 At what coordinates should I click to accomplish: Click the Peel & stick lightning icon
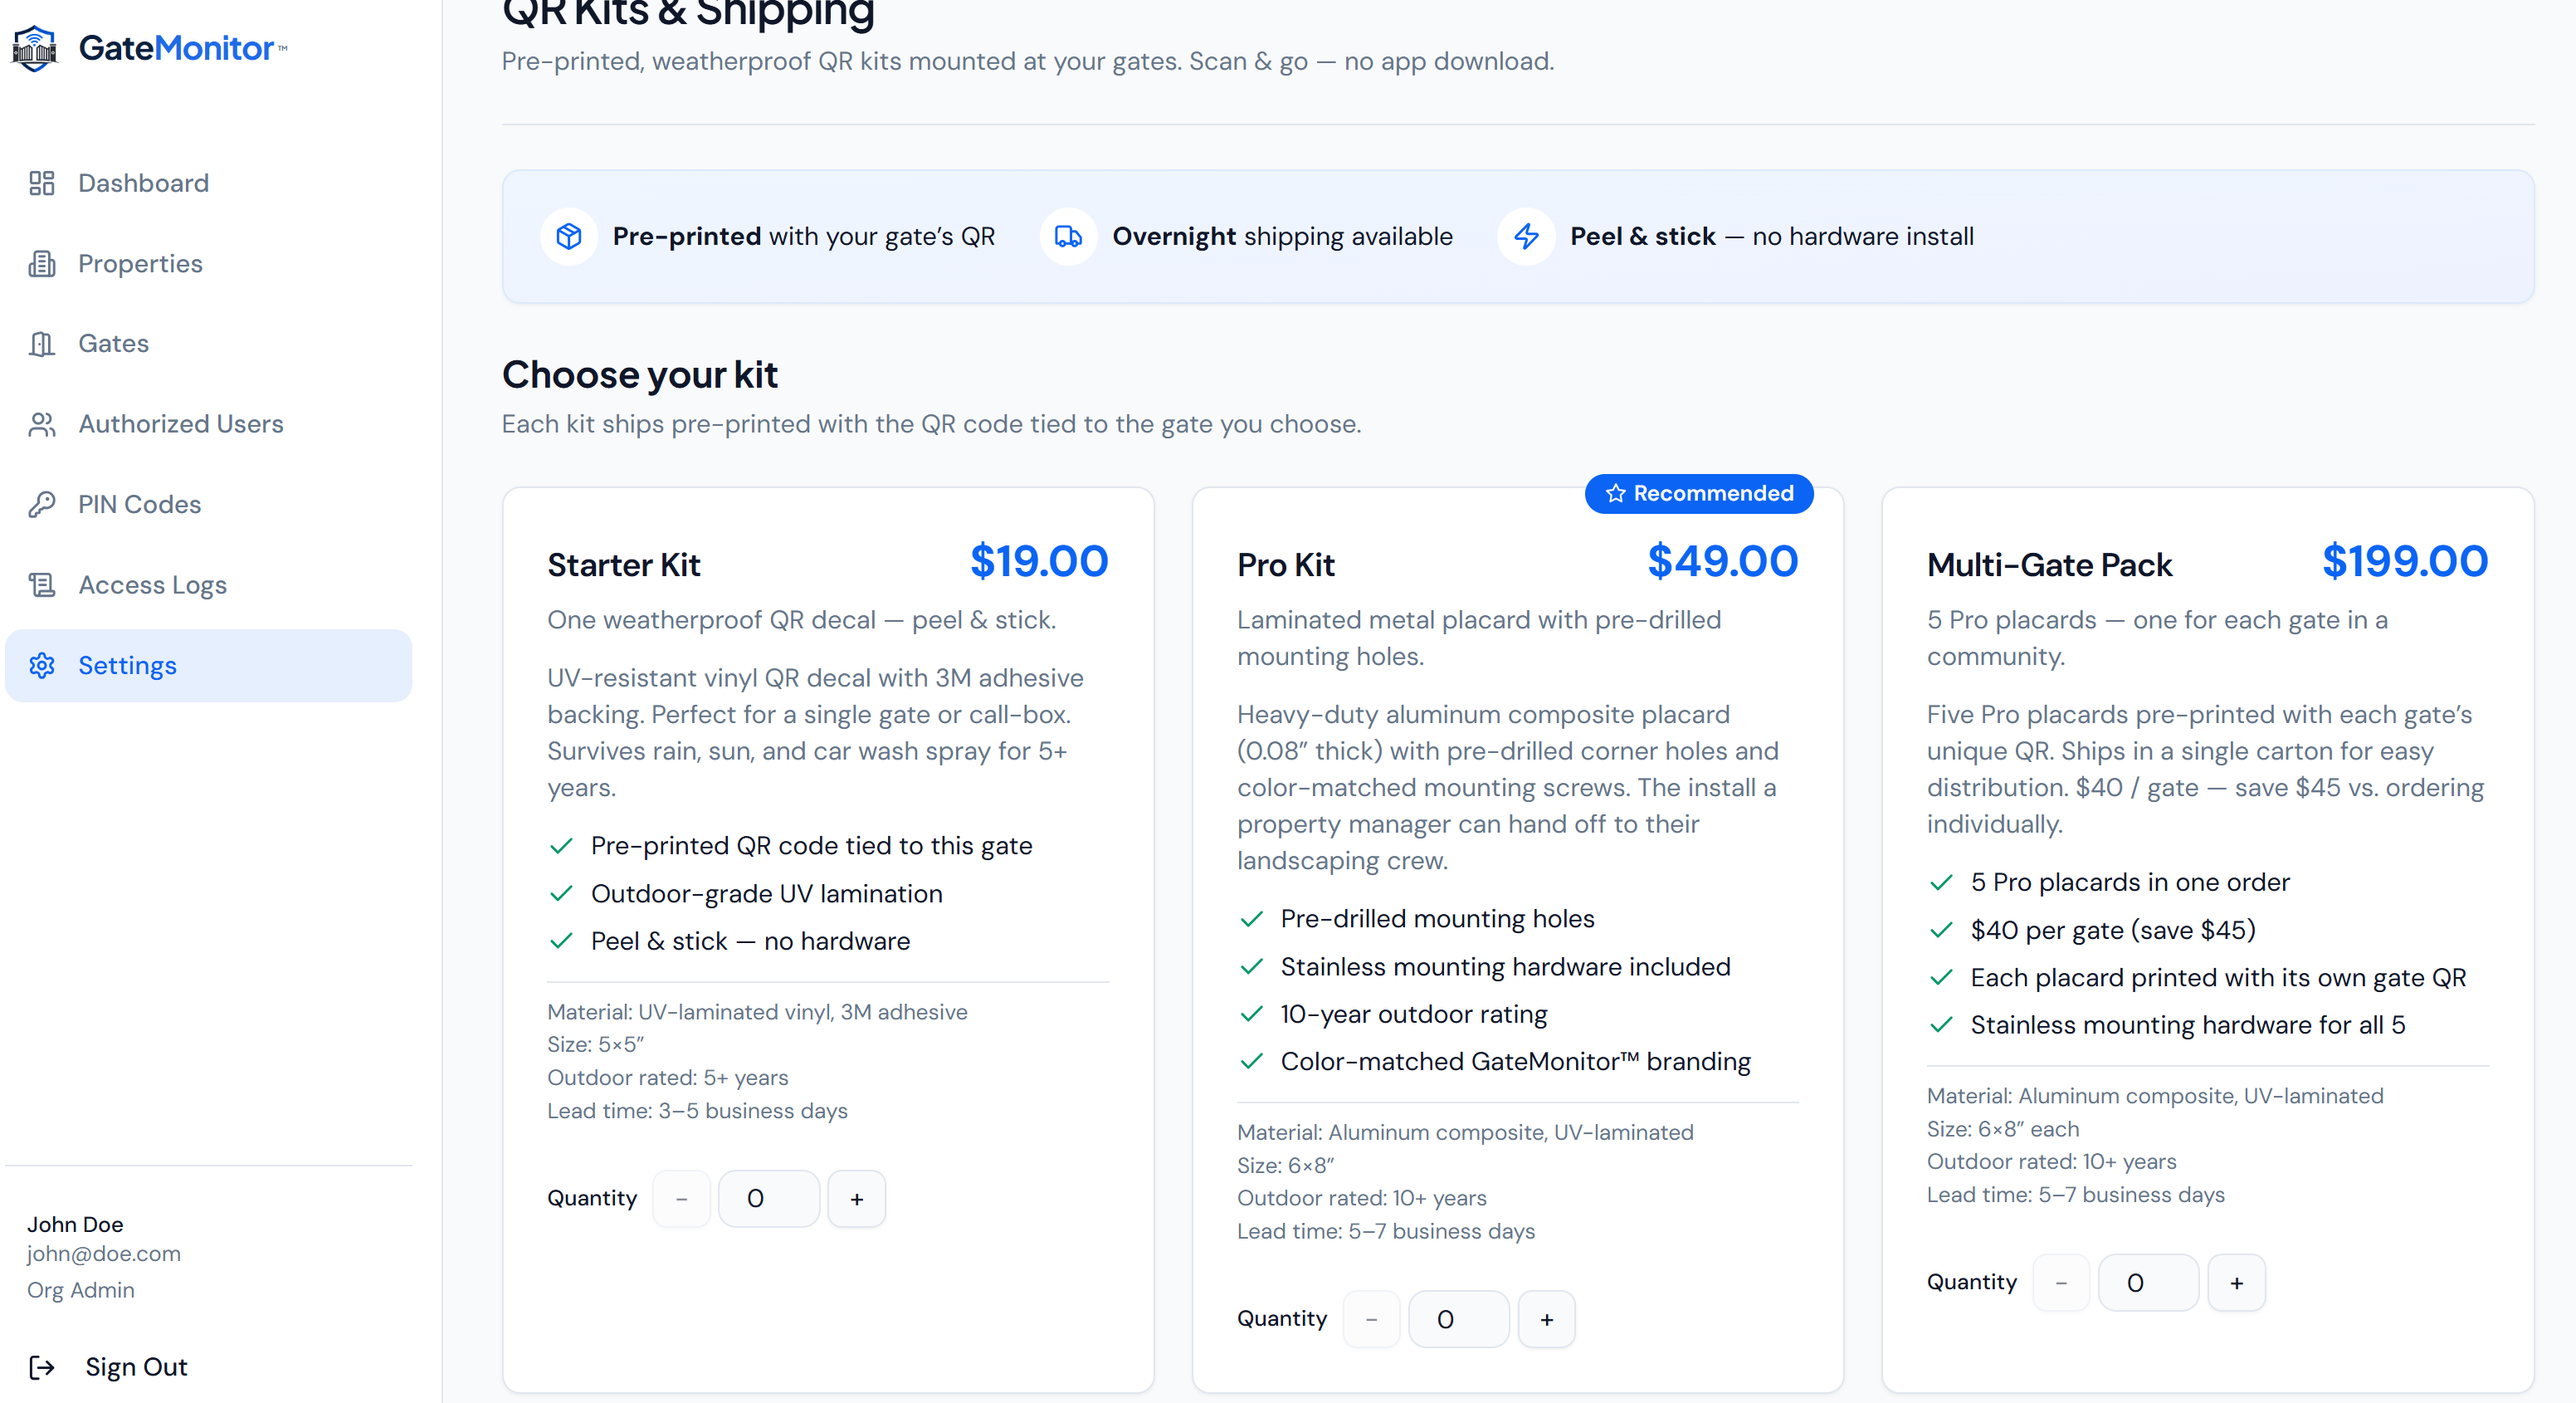[1526, 237]
